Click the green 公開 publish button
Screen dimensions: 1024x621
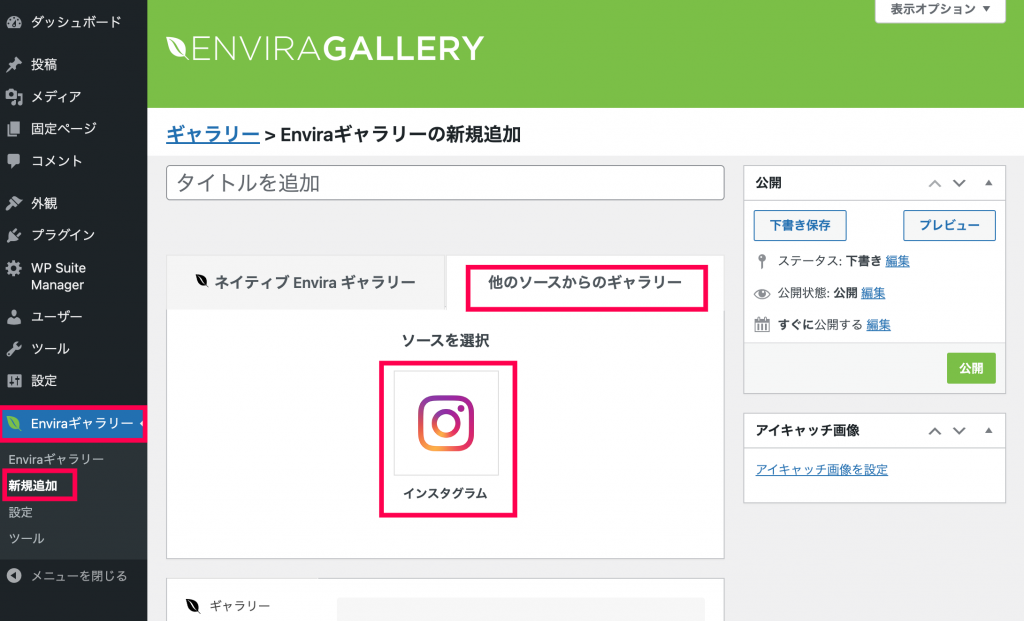pos(971,368)
